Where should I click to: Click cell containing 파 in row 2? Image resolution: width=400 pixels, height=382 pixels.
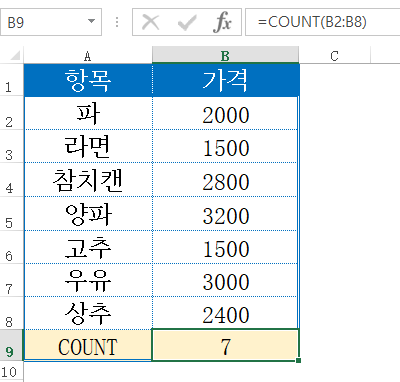click(x=88, y=113)
